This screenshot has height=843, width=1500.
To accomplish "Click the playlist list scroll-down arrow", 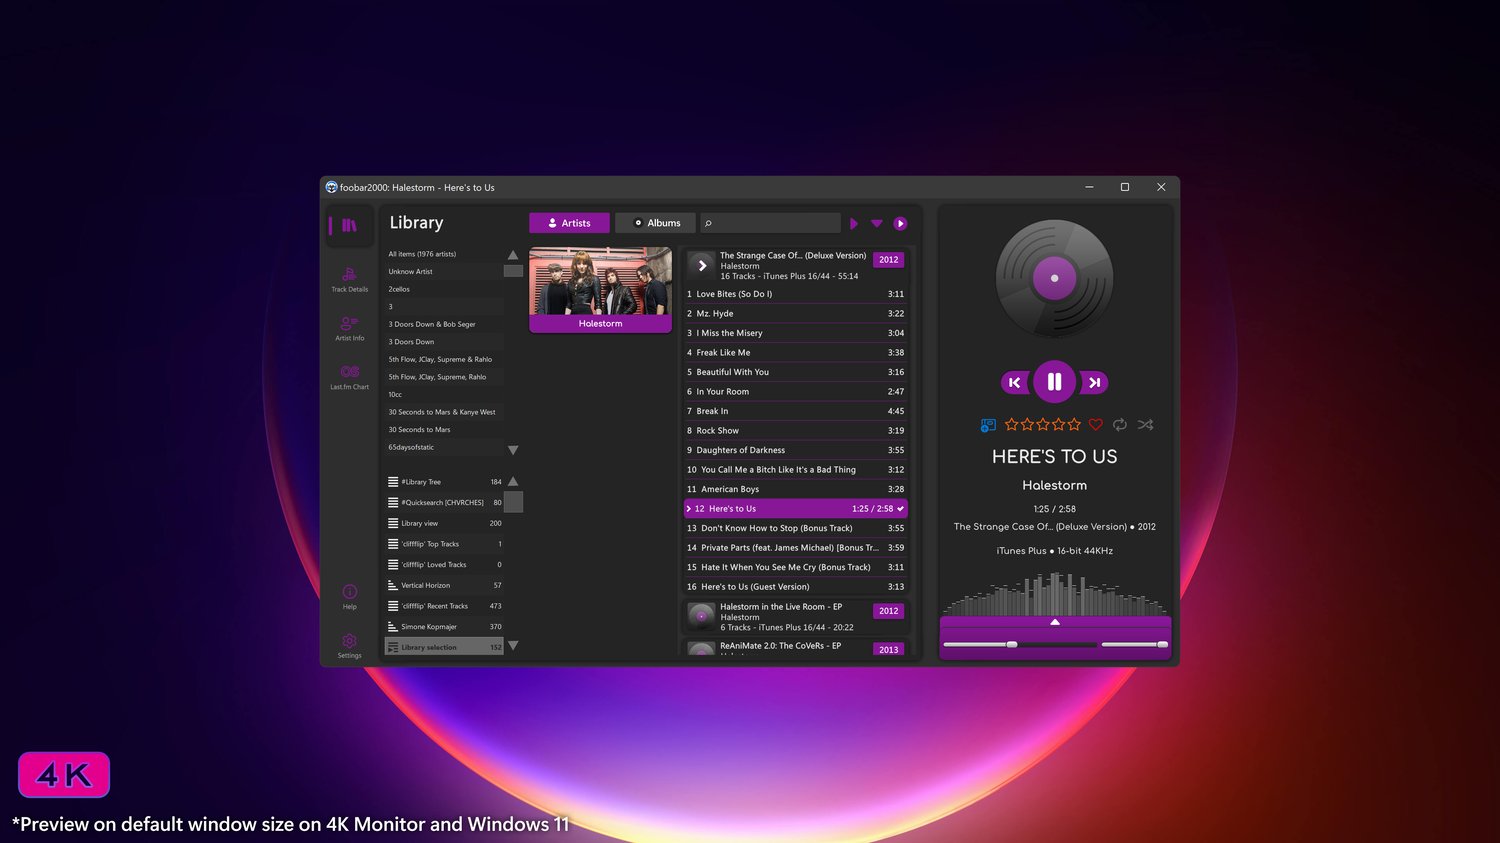I will click(x=513, y=646).
